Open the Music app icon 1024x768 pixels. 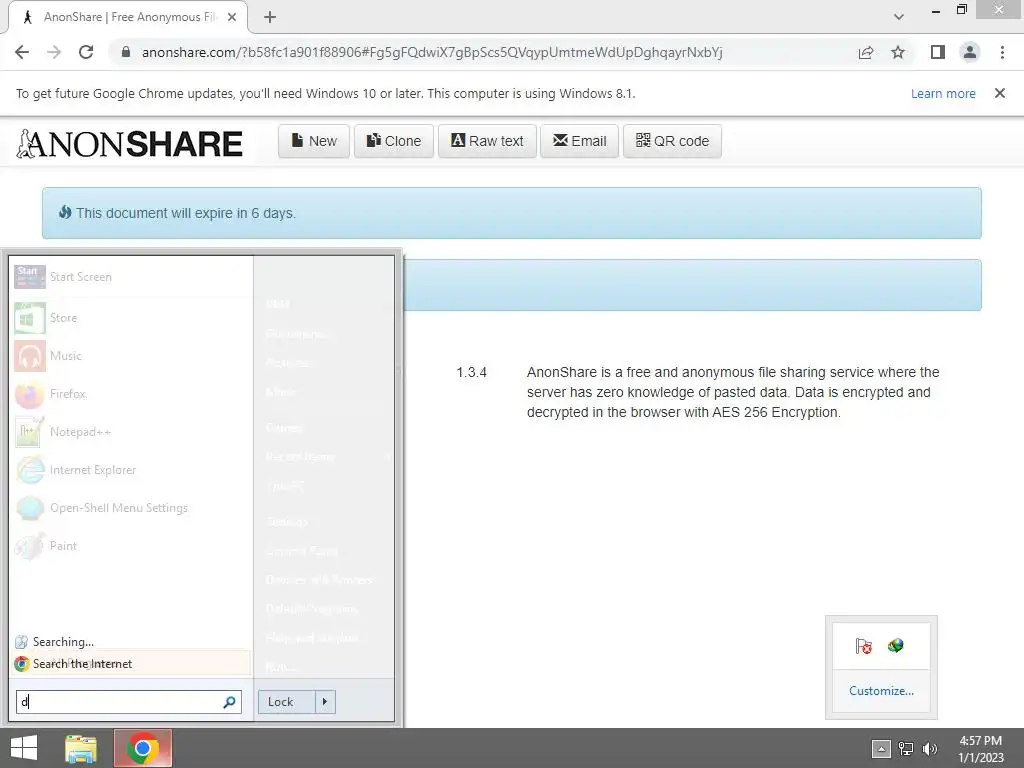pyautogui.click(x=30, y=356)
